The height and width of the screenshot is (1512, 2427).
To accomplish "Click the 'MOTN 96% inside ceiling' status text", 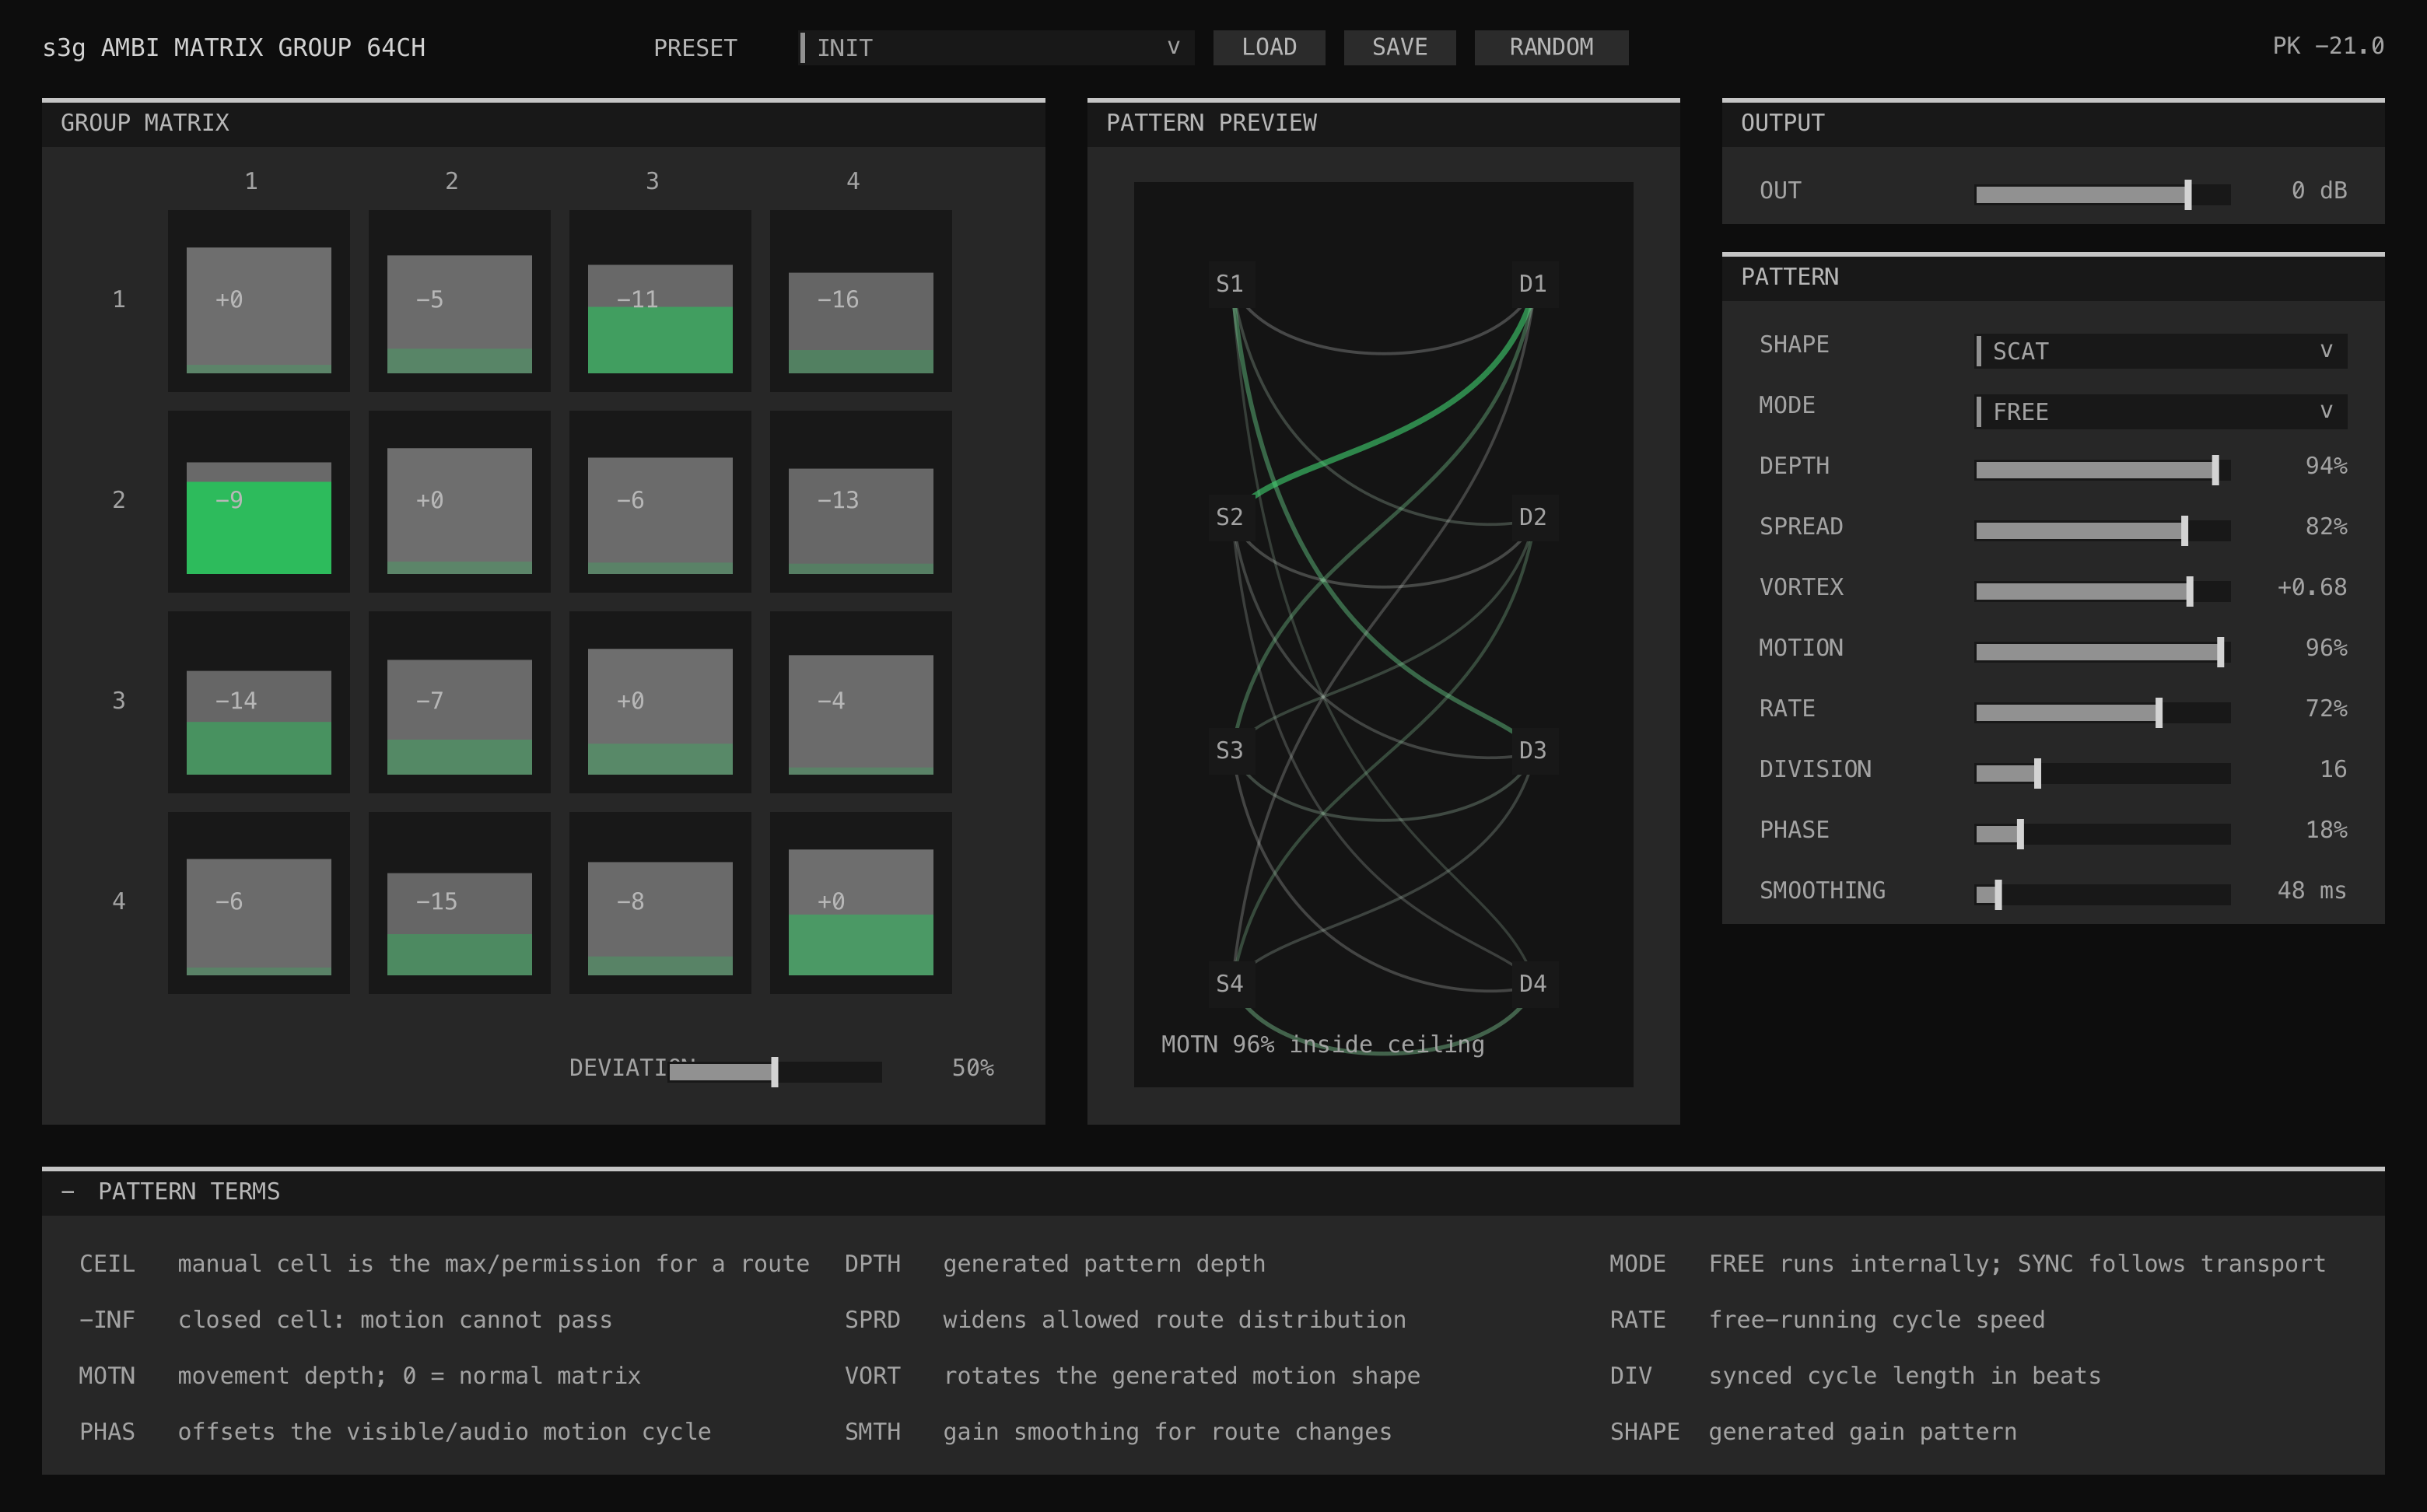I will [x=1322, y=1045].
